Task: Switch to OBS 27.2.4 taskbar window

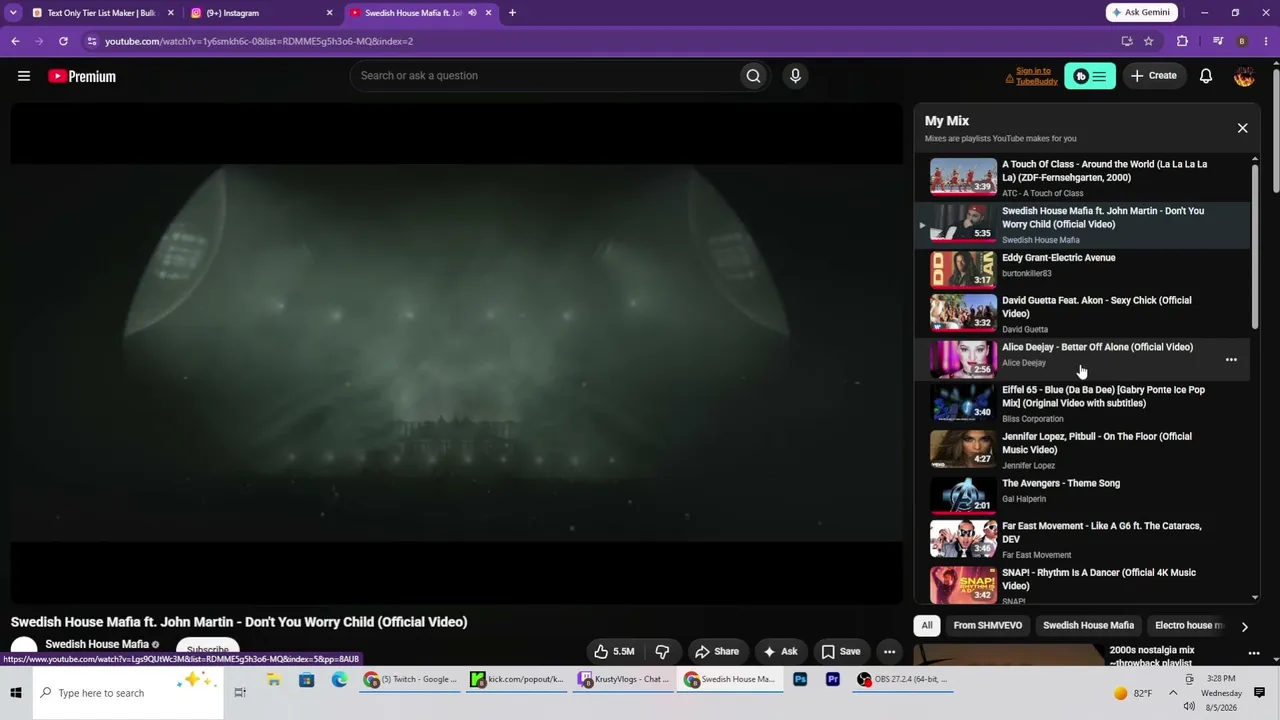Action: [903, 680]
